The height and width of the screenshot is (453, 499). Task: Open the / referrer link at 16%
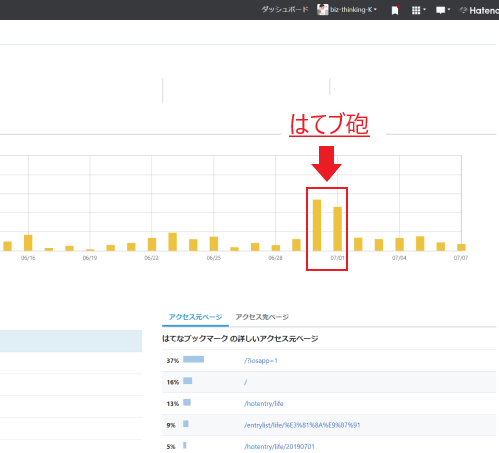pyautogui.click(x=245, y=382)
